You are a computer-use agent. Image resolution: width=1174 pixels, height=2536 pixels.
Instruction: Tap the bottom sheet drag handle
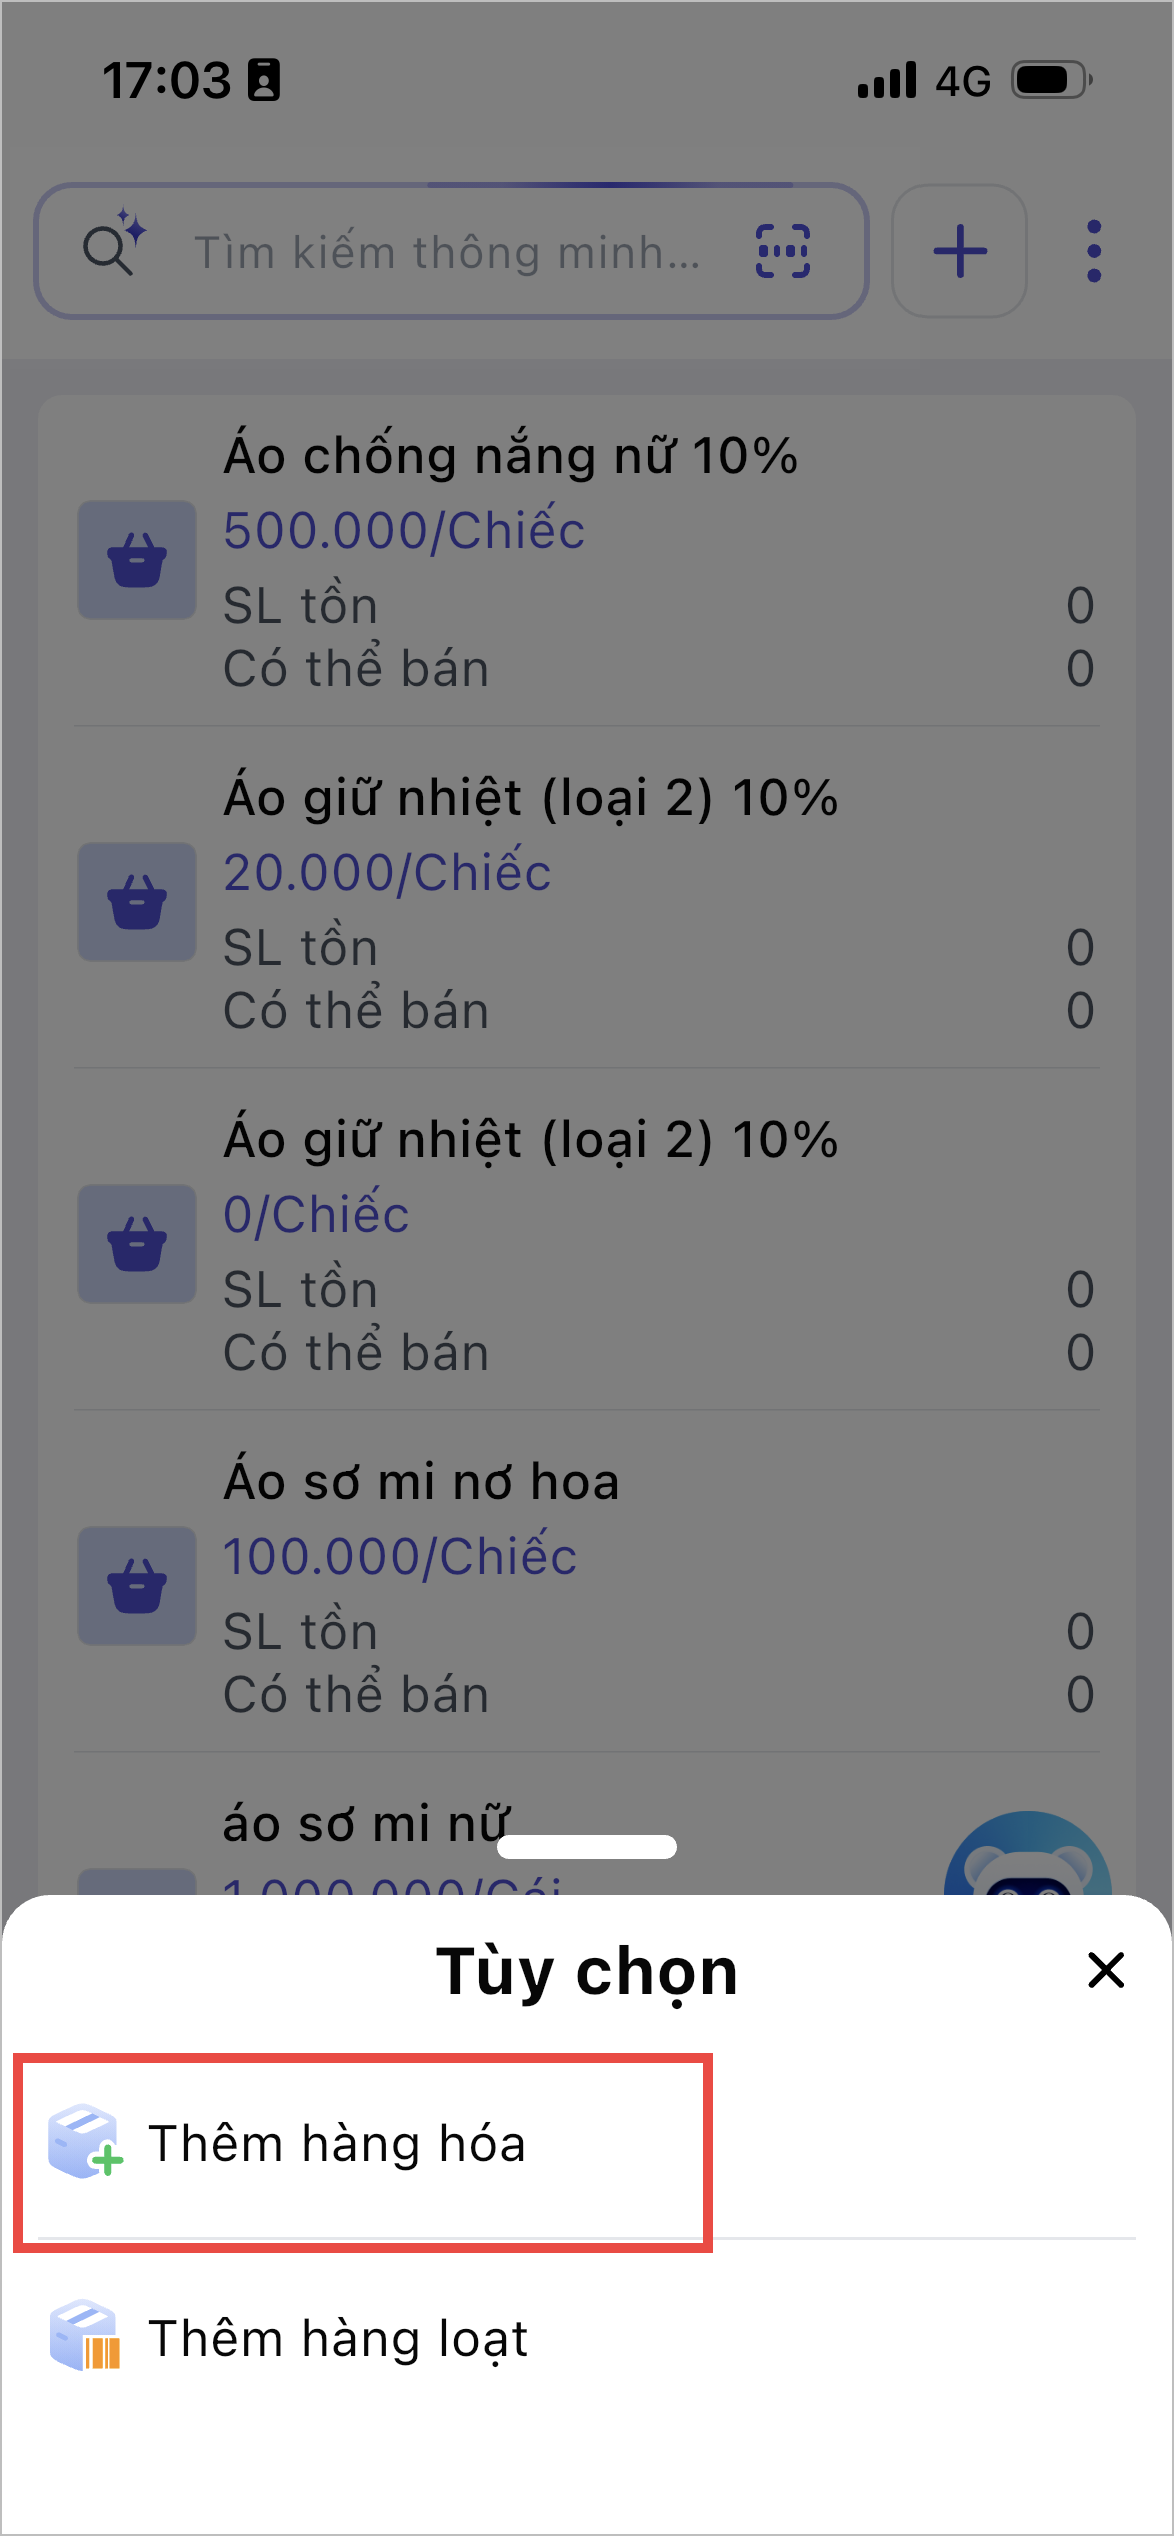[587, 1846]
